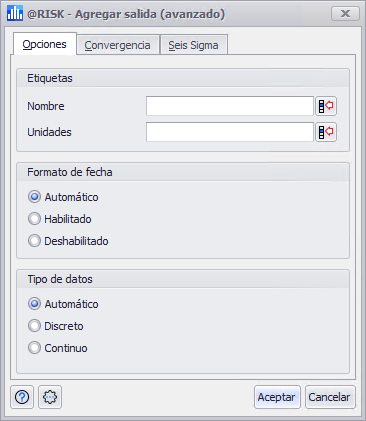
Task: Click the cell reference picker for Unidades
Action: point(326,132)
